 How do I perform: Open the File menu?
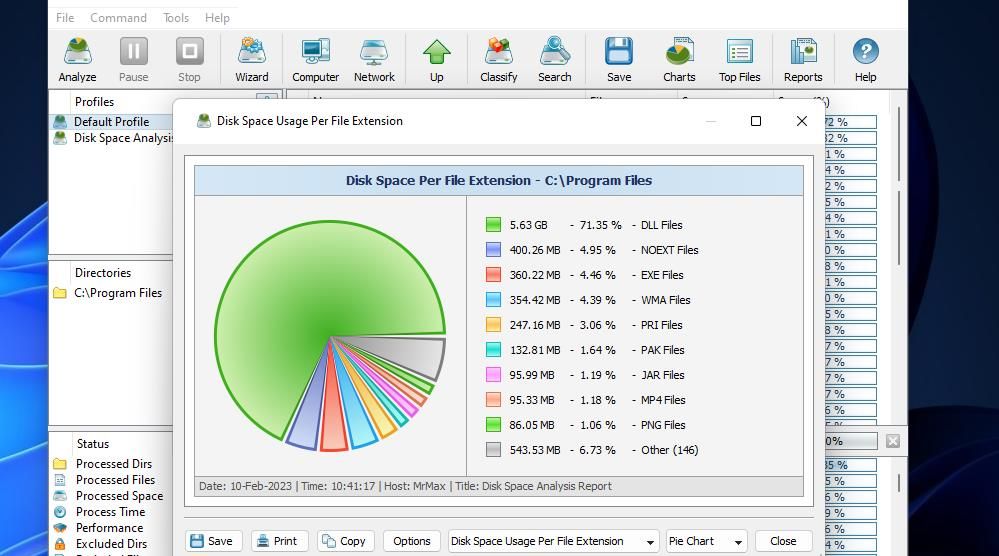coord(65,18)
